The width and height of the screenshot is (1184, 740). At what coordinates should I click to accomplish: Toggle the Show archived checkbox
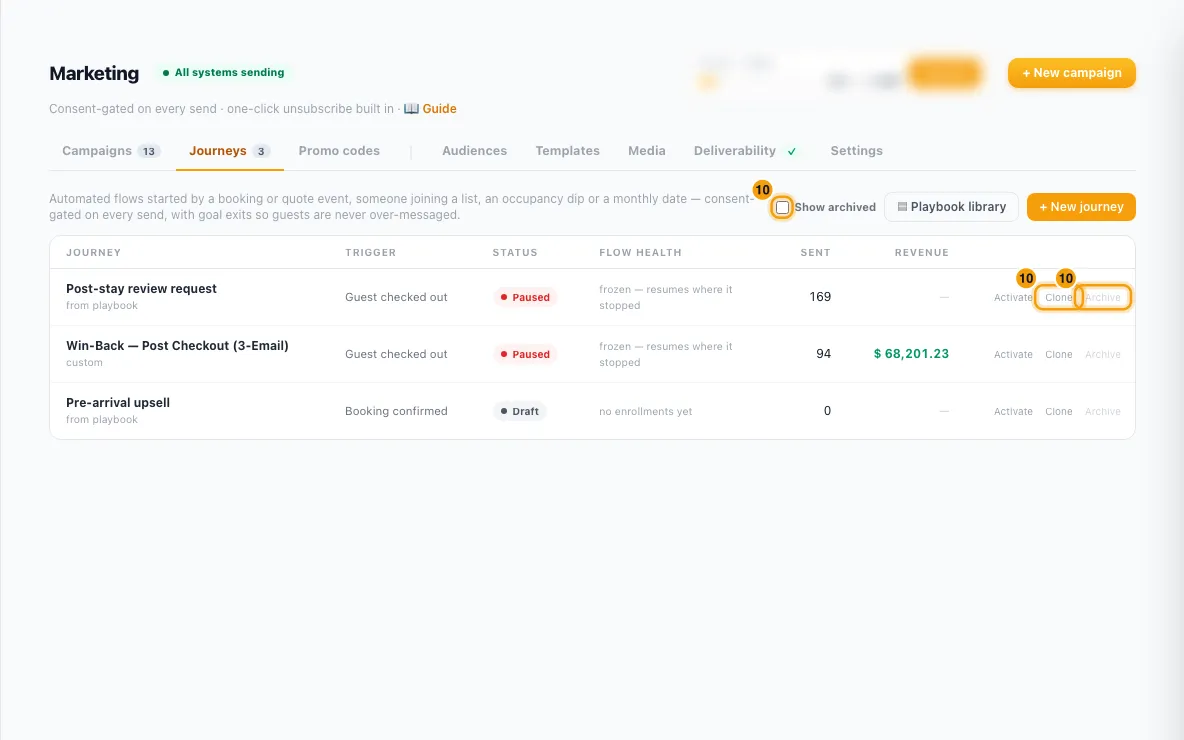782,207
